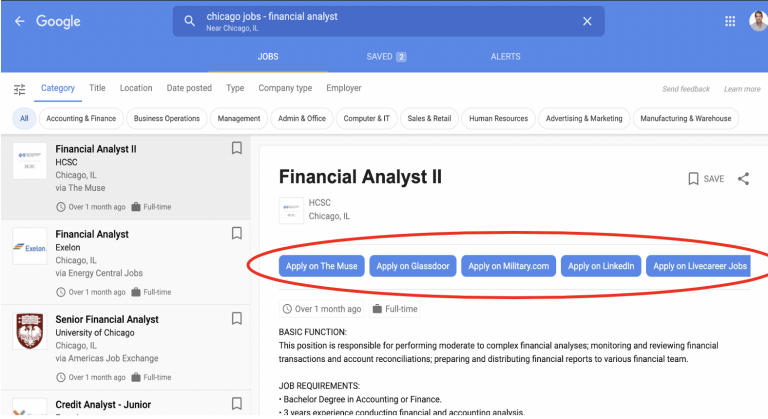Select the Date posted filter tab

pyautogui.click(x=189, y=88)
